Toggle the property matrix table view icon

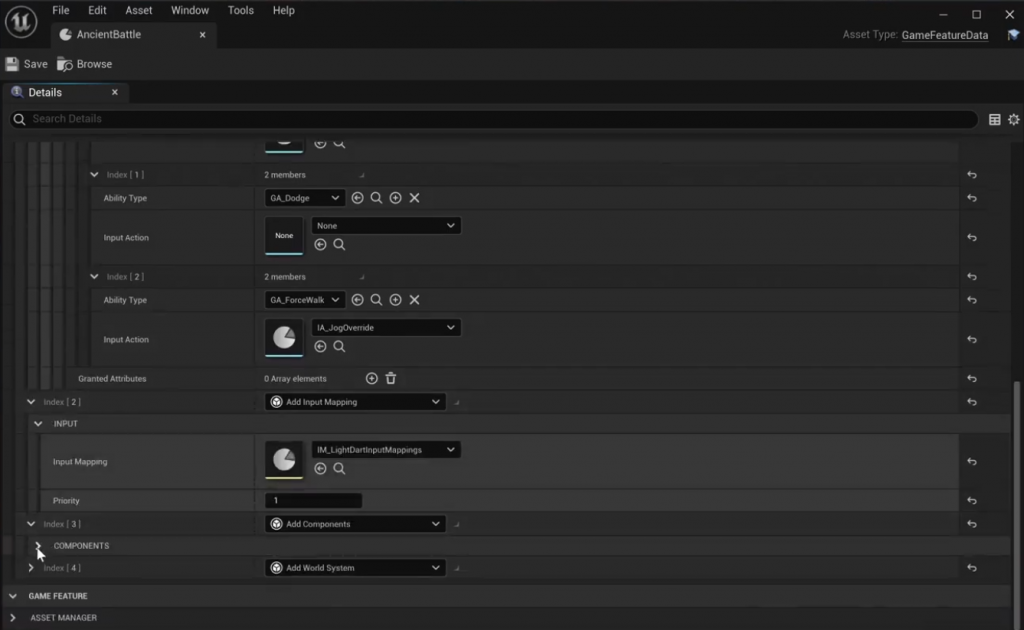pos(994,119)
